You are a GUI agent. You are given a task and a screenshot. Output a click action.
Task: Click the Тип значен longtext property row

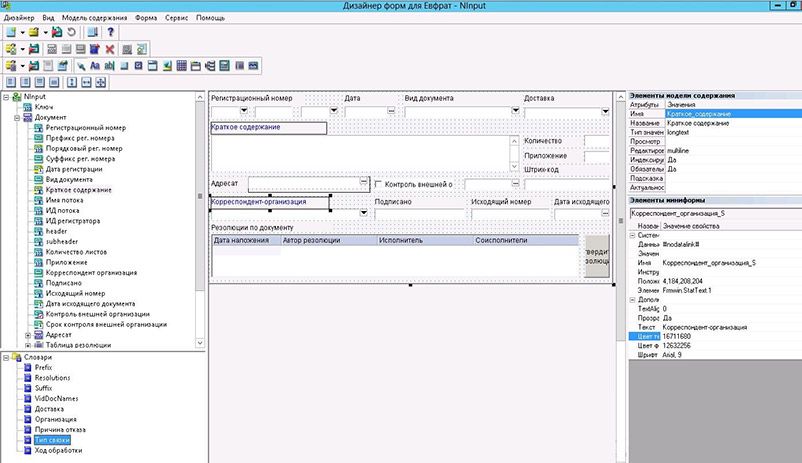tap(715, 133)
